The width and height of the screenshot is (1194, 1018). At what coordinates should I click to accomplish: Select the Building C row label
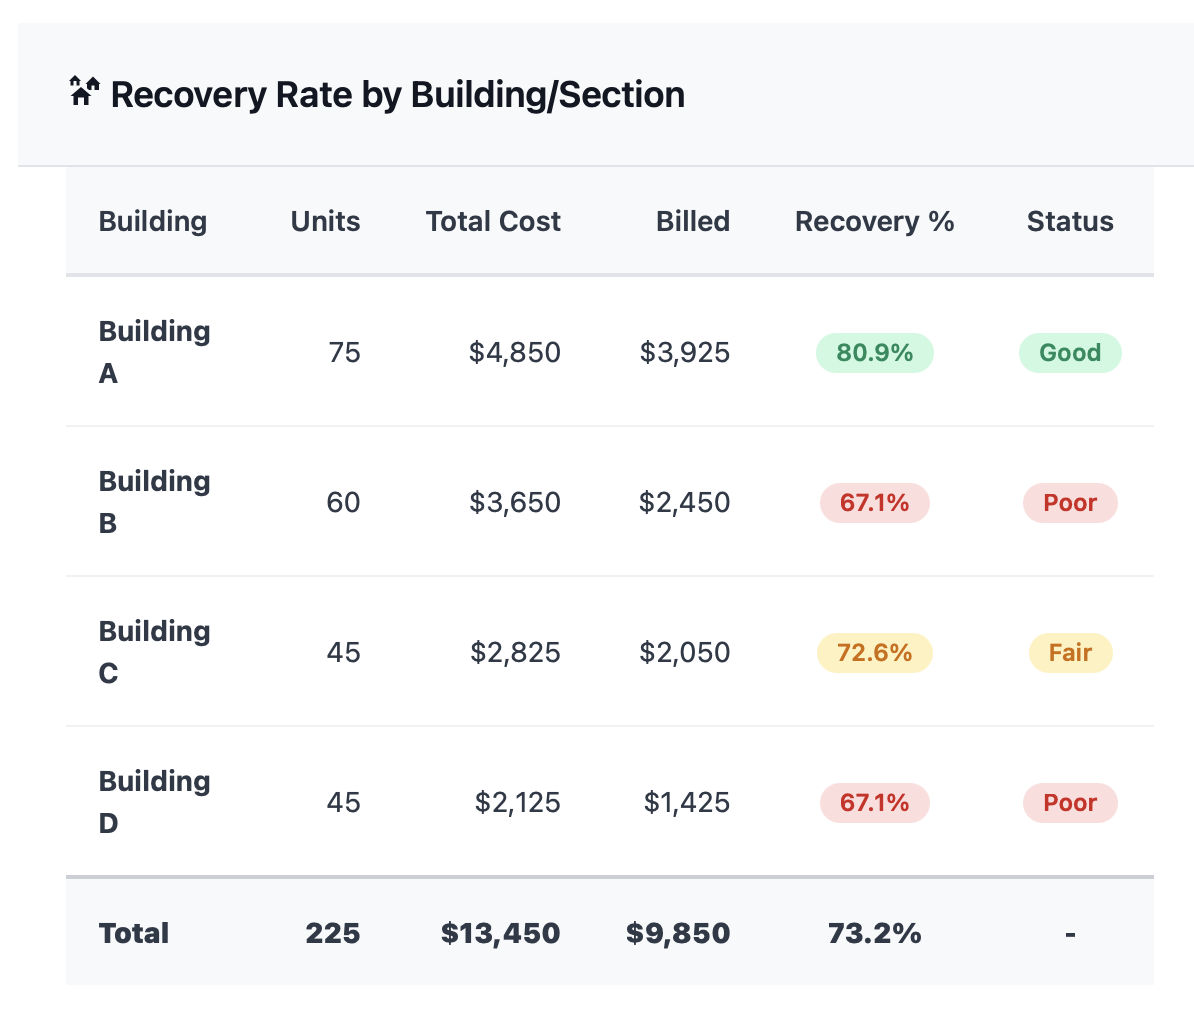(x=154, y=651)
